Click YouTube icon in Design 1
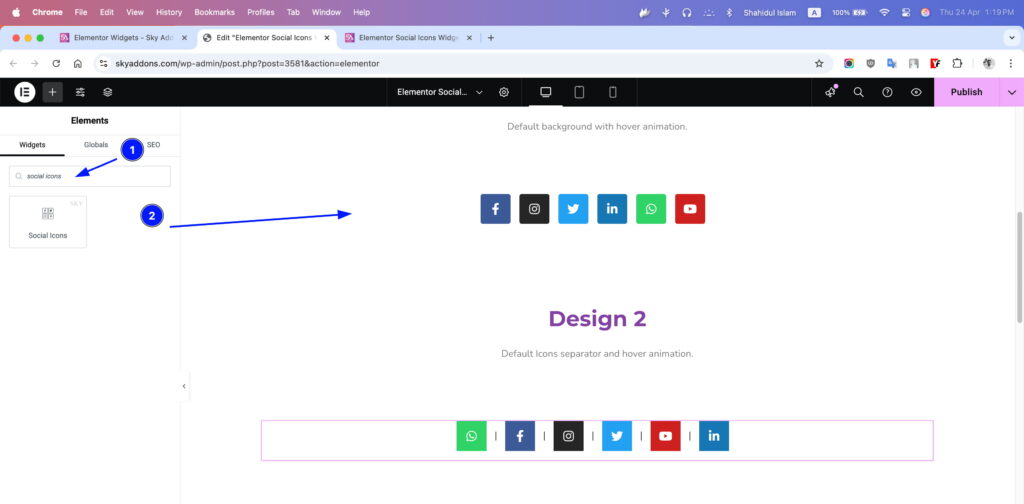 click(690, 209)
